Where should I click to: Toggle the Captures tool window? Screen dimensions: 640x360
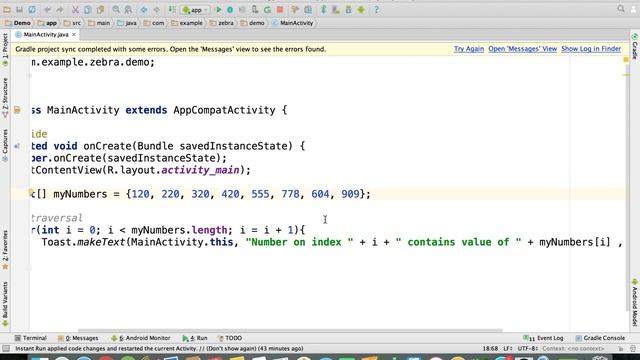[x=5, y=145]
